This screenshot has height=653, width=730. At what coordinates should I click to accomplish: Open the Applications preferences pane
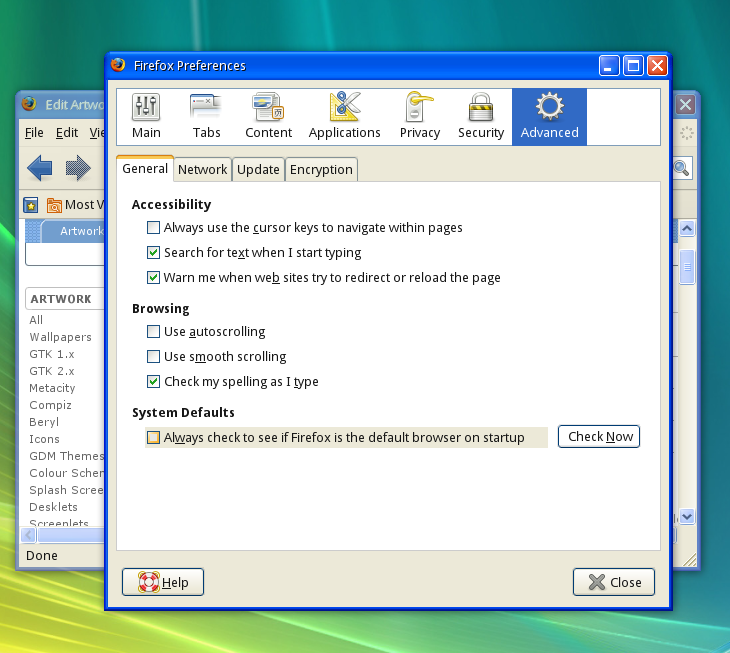click(x=345, y=117)
